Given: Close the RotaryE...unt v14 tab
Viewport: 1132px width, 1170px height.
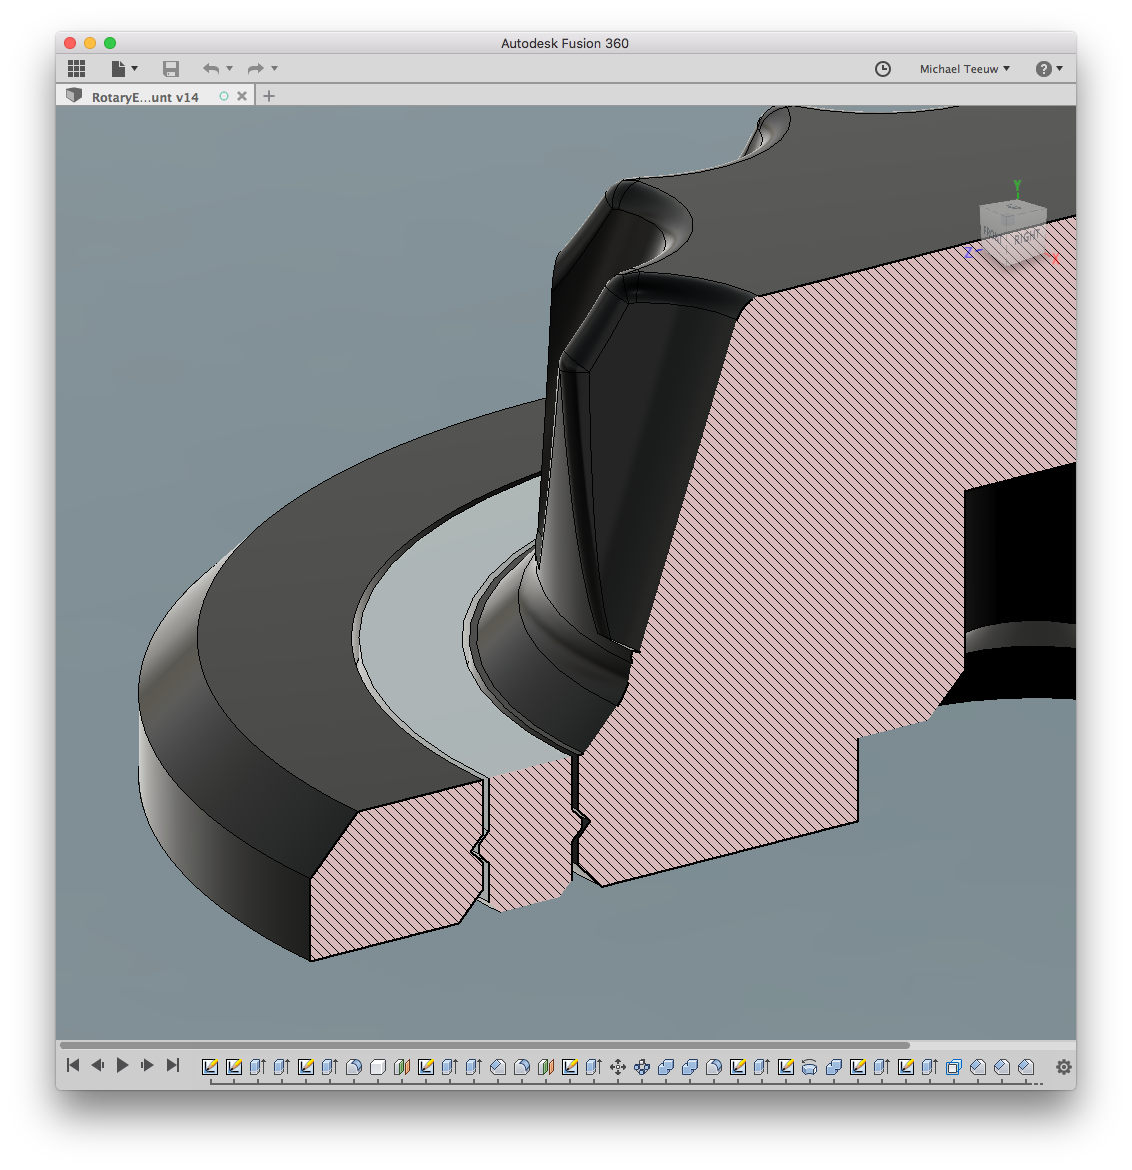Looking at the screenshot, I should 242,97.
